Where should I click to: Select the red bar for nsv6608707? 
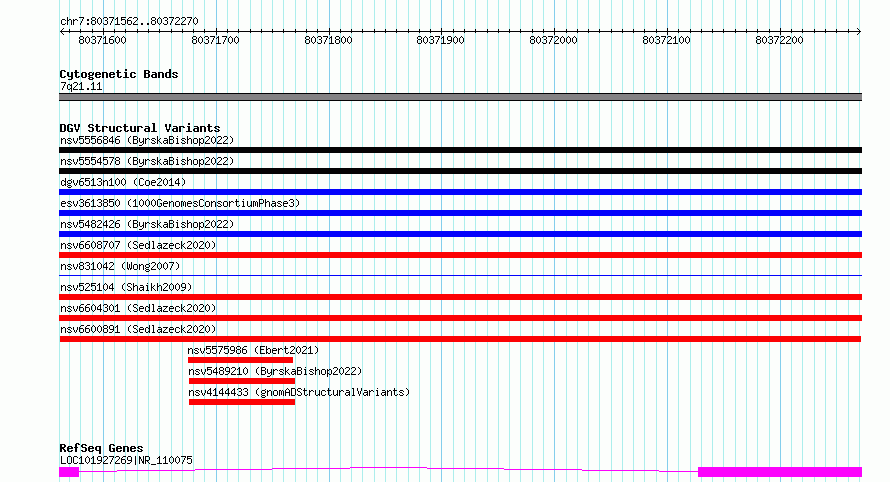click(460, 255)
